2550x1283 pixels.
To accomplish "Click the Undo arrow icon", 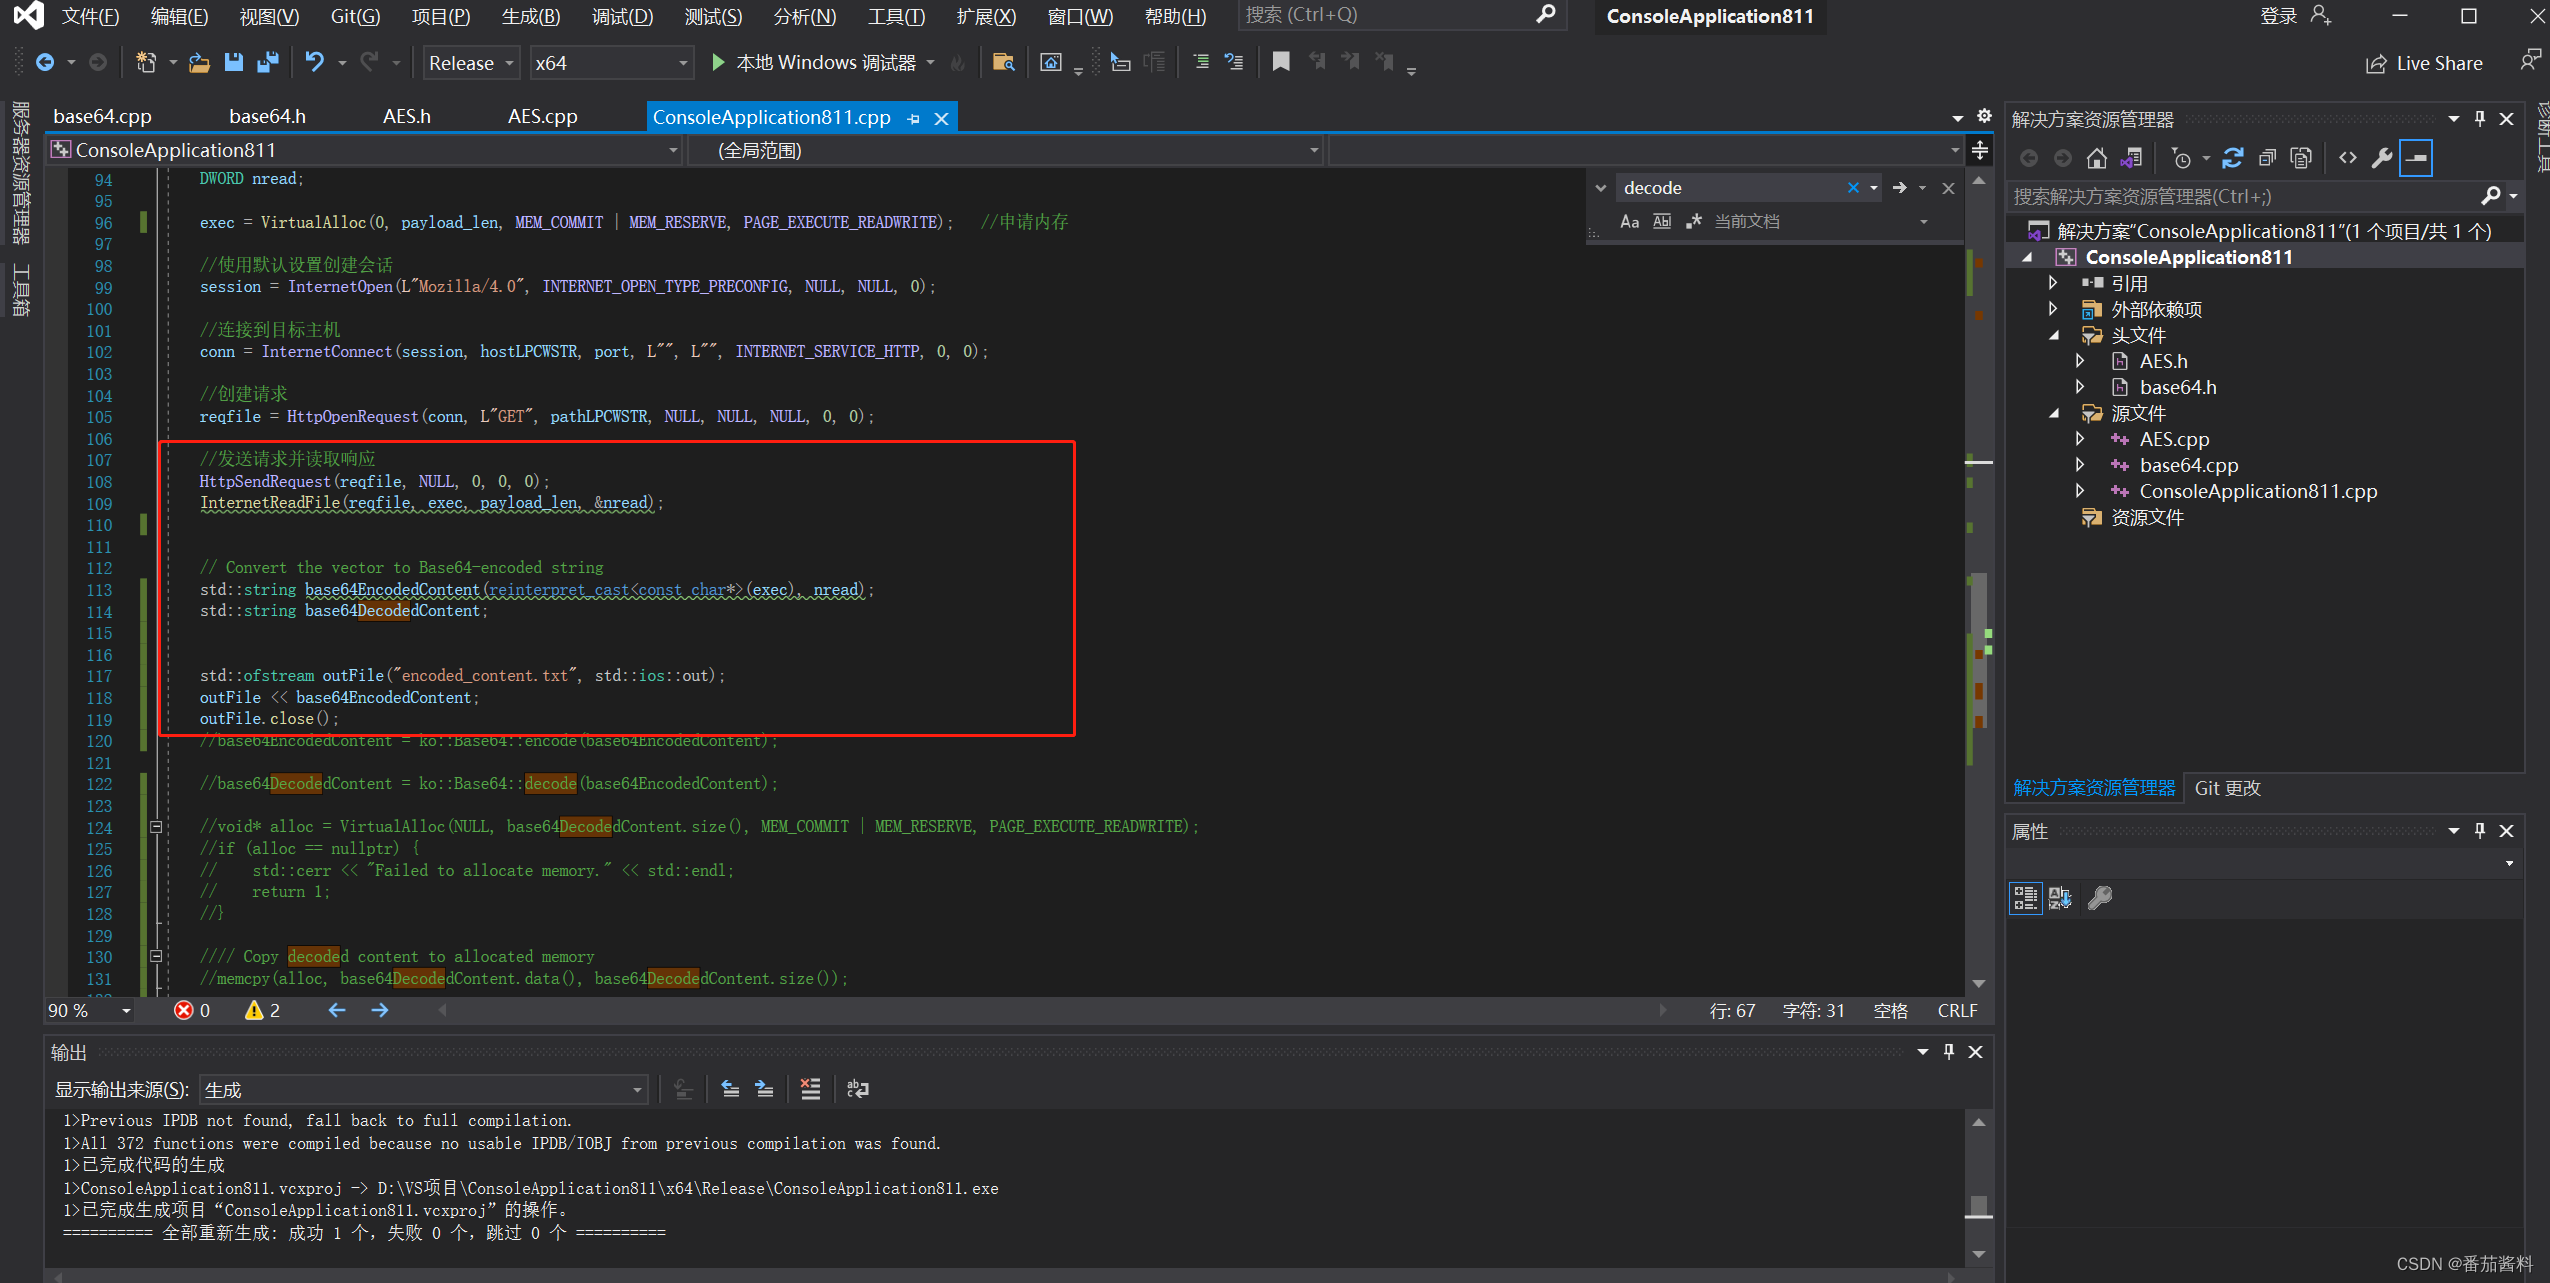I will [x=315, y=62].
